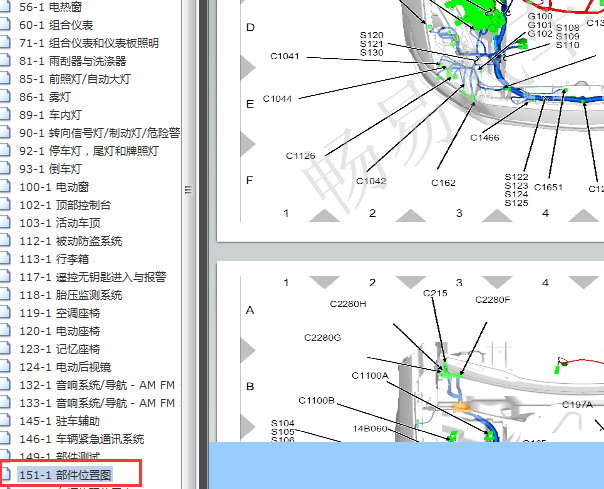Open bookmark 119-1 空调座椅

[60, 313]
